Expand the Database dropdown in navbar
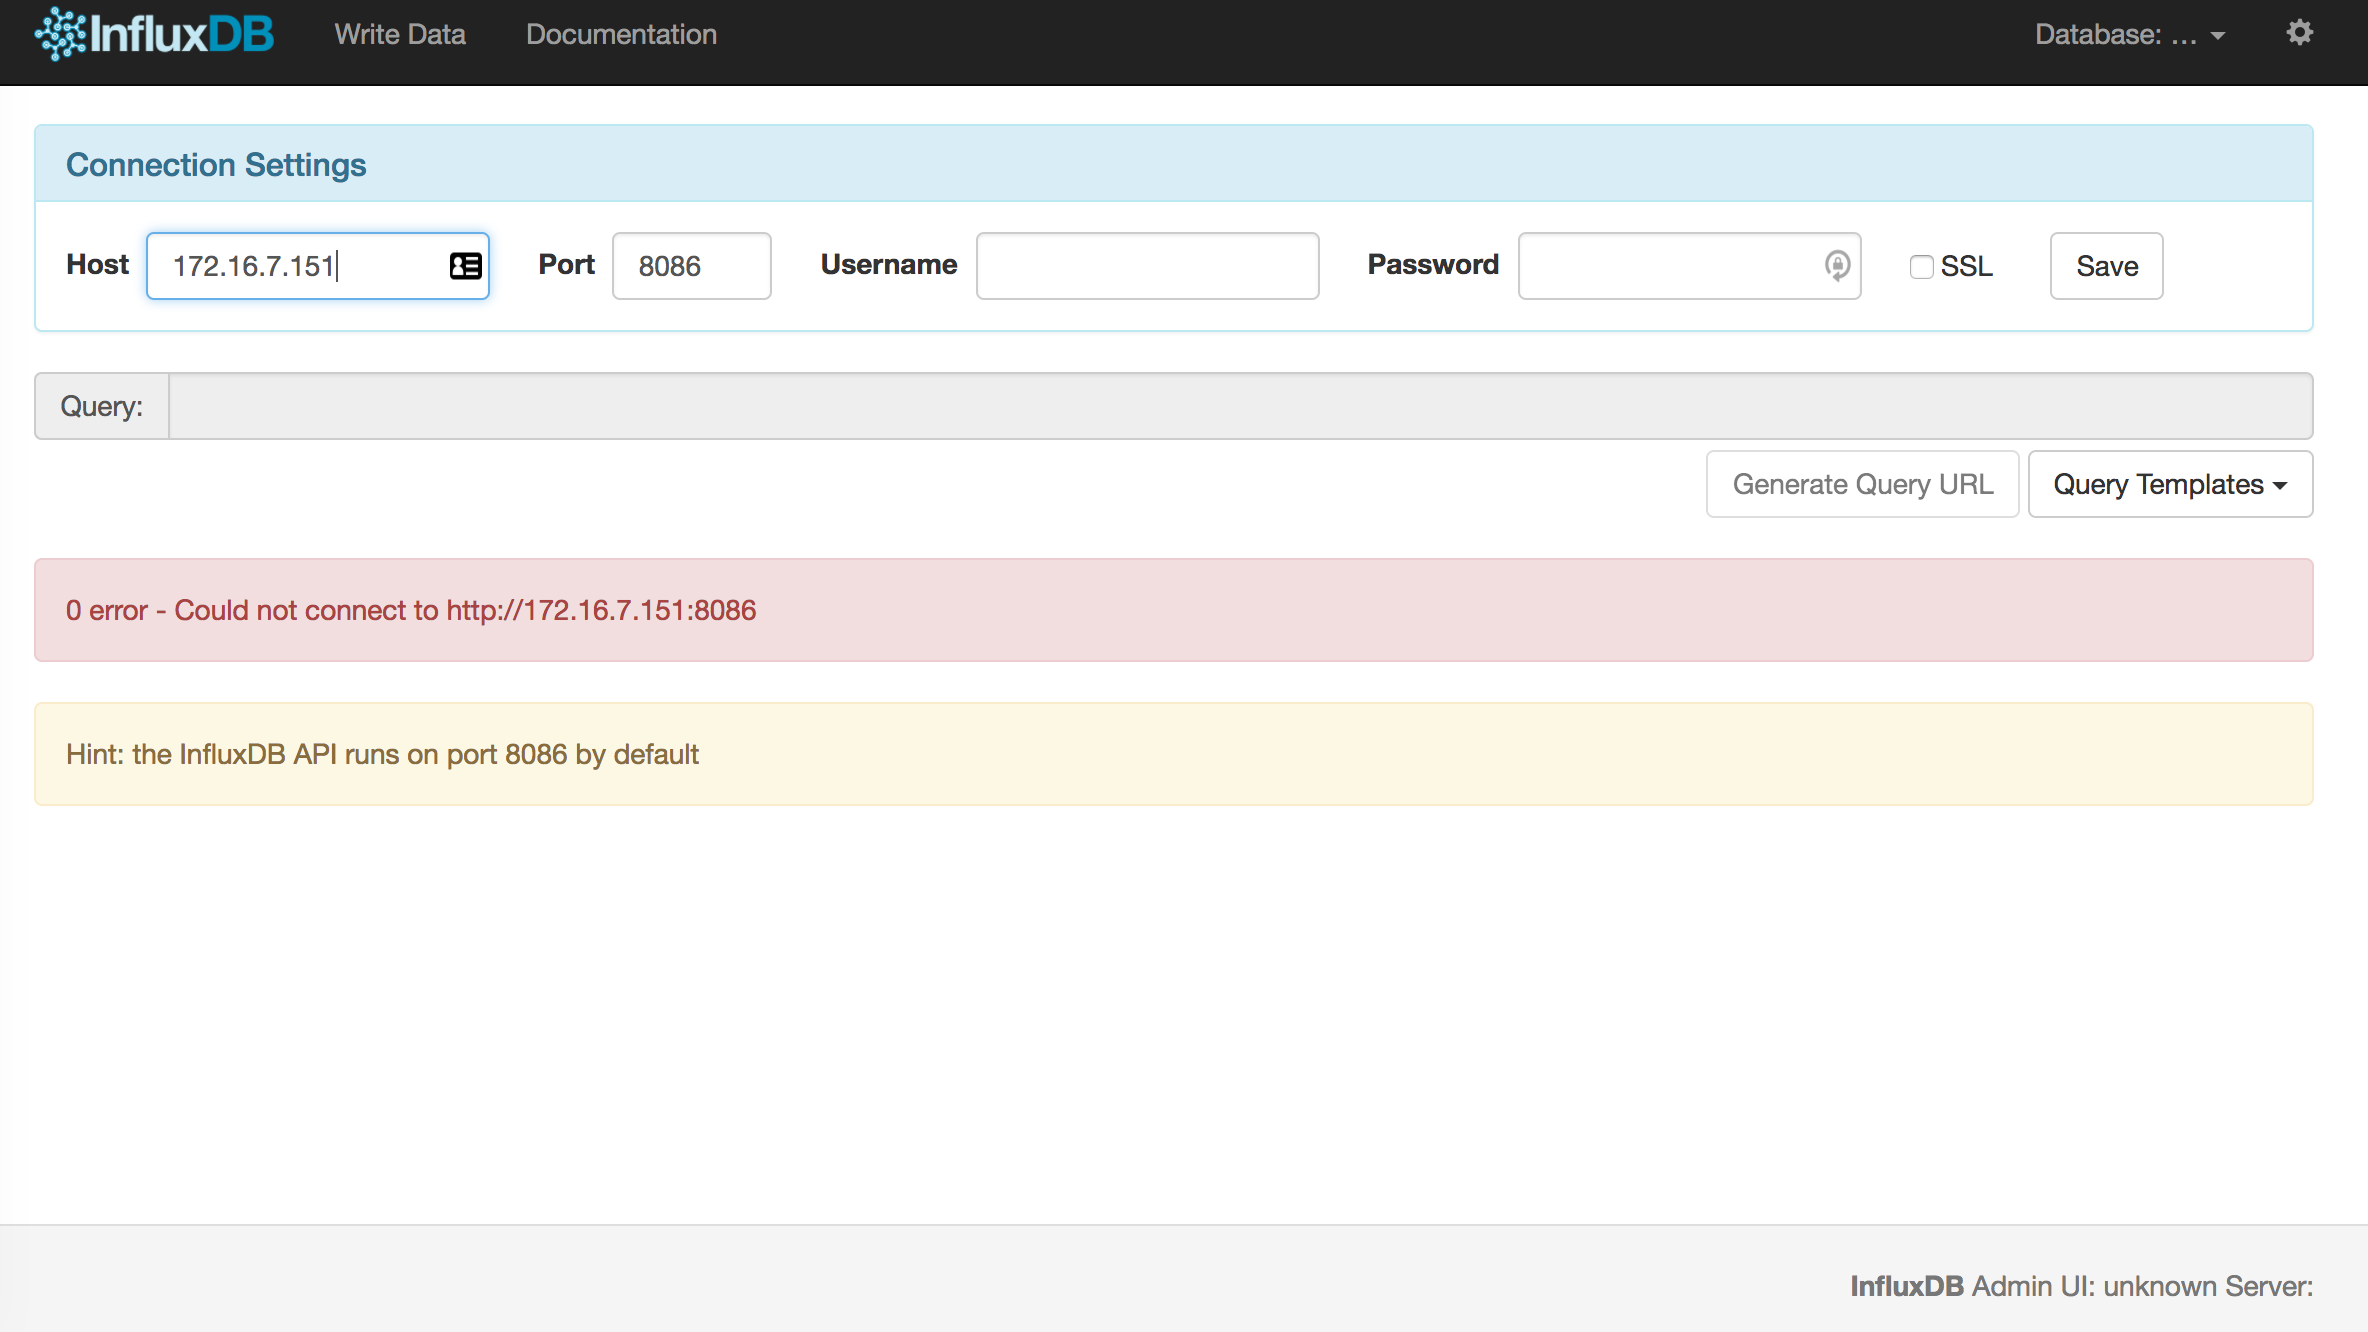Image resolution: width=2368 pixels, height=1332 pixels. [x=2129, y=35]
